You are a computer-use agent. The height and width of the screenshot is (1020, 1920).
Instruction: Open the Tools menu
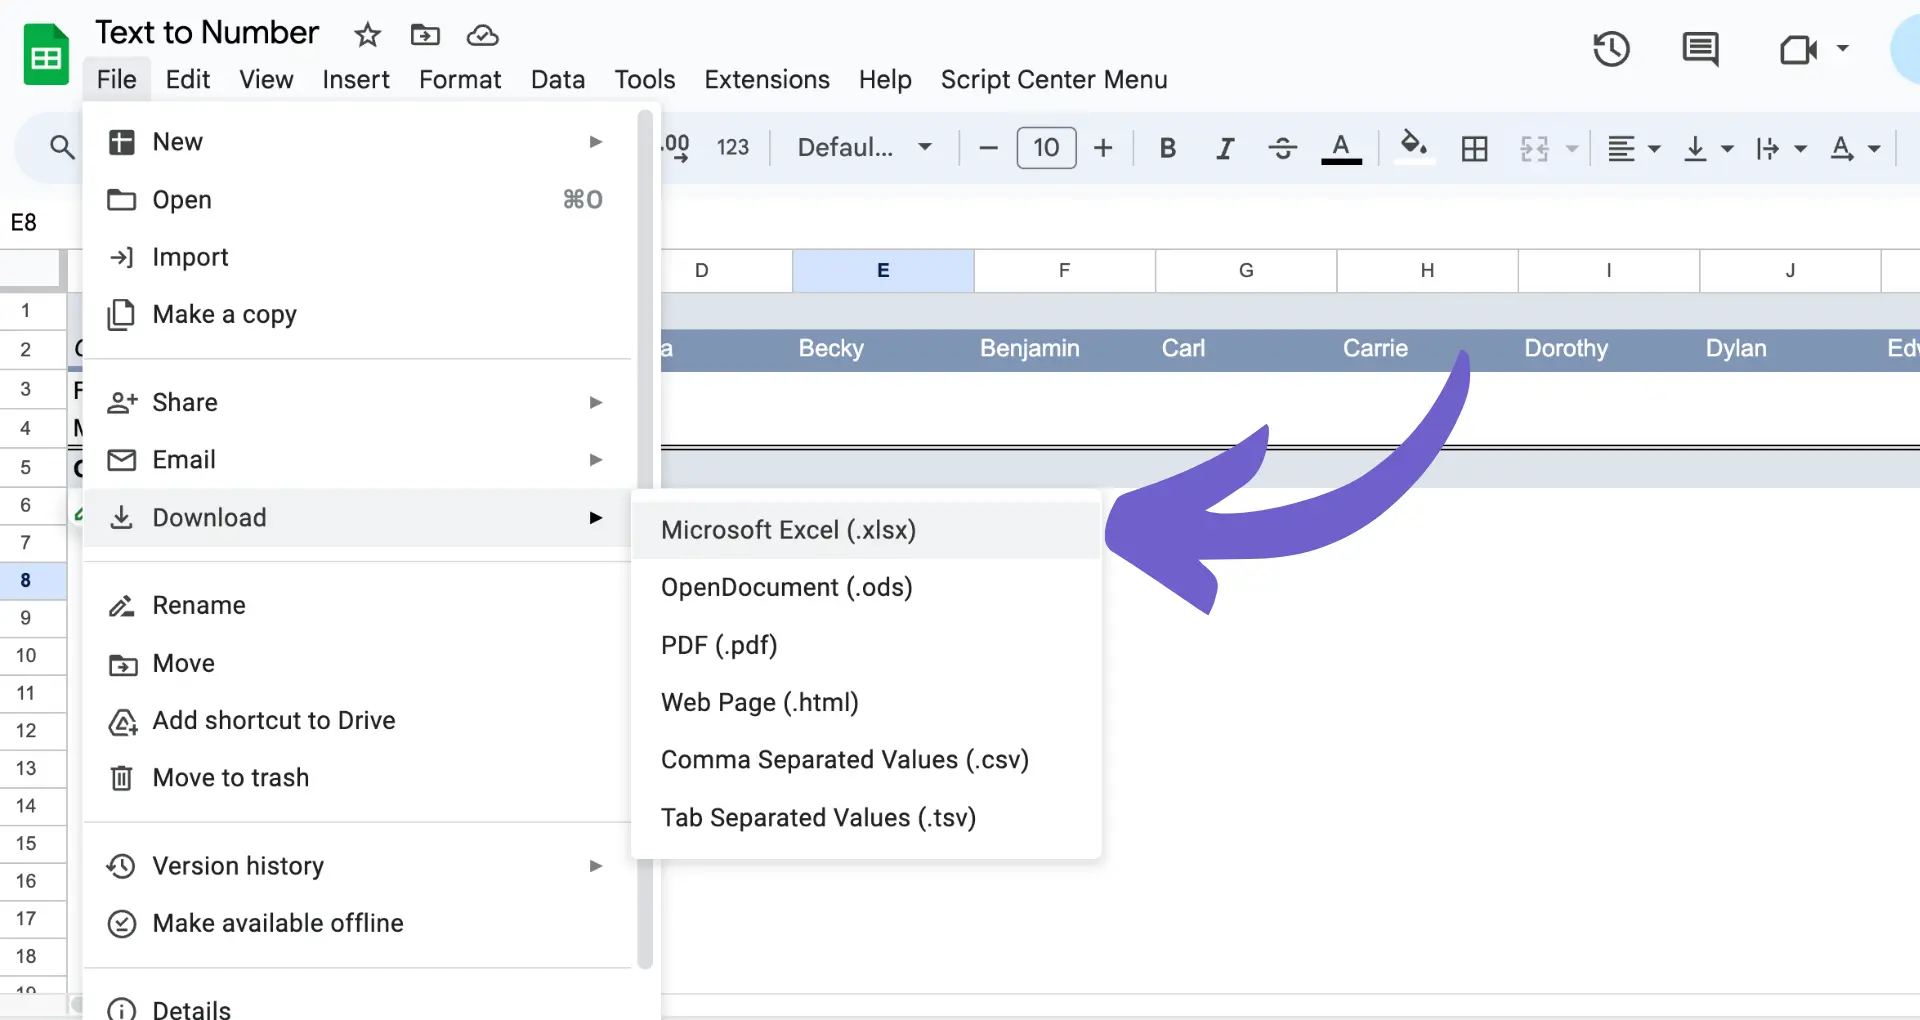coord(645,79)
